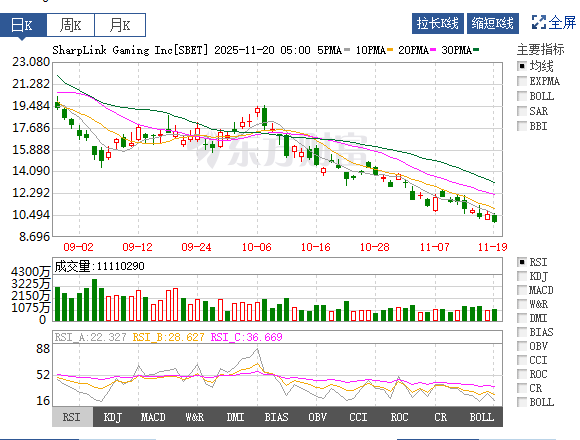Select the CCI sub-indicator radio on right
The image size is (580, 440).
pos(522,360)
